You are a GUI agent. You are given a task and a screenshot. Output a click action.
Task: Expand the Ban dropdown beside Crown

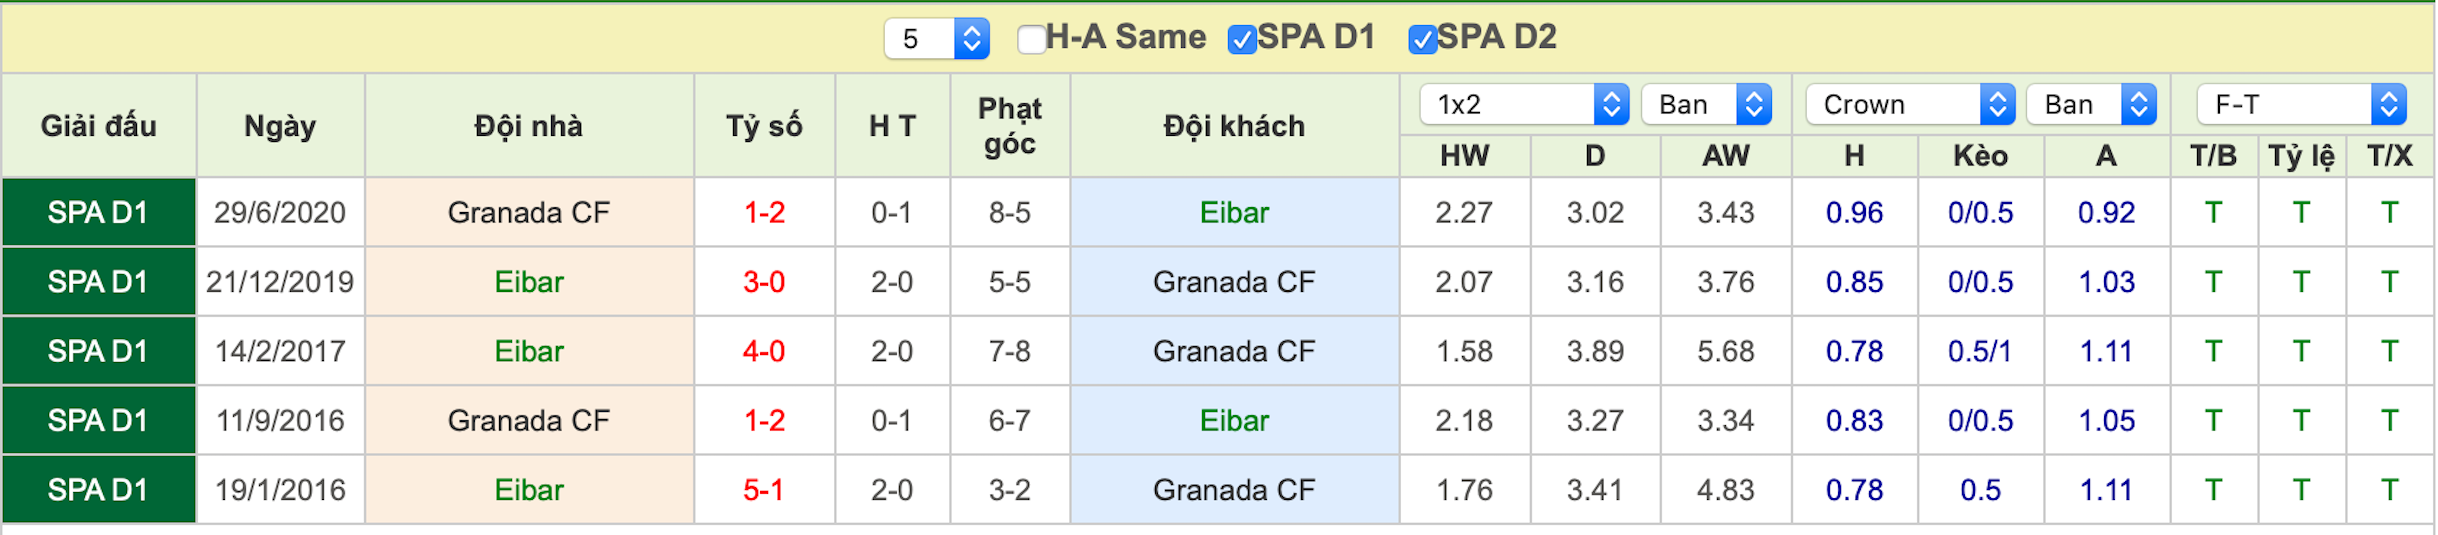pyautogui.click(x=2091, y=104)
